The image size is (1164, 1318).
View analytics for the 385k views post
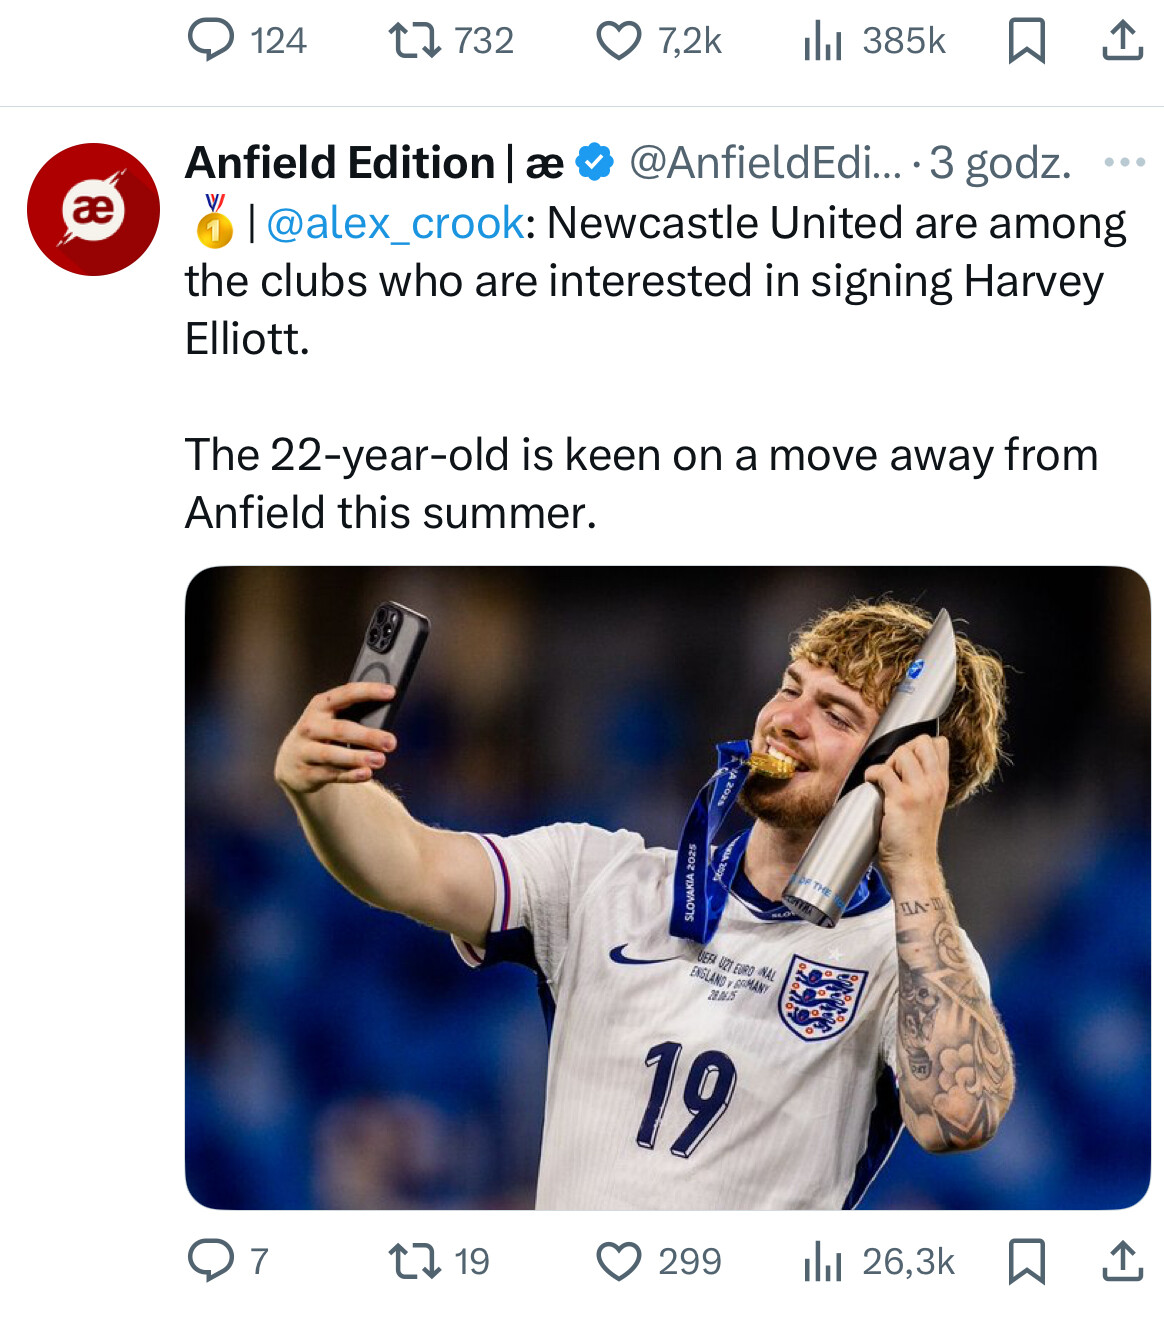coord(823,41)
